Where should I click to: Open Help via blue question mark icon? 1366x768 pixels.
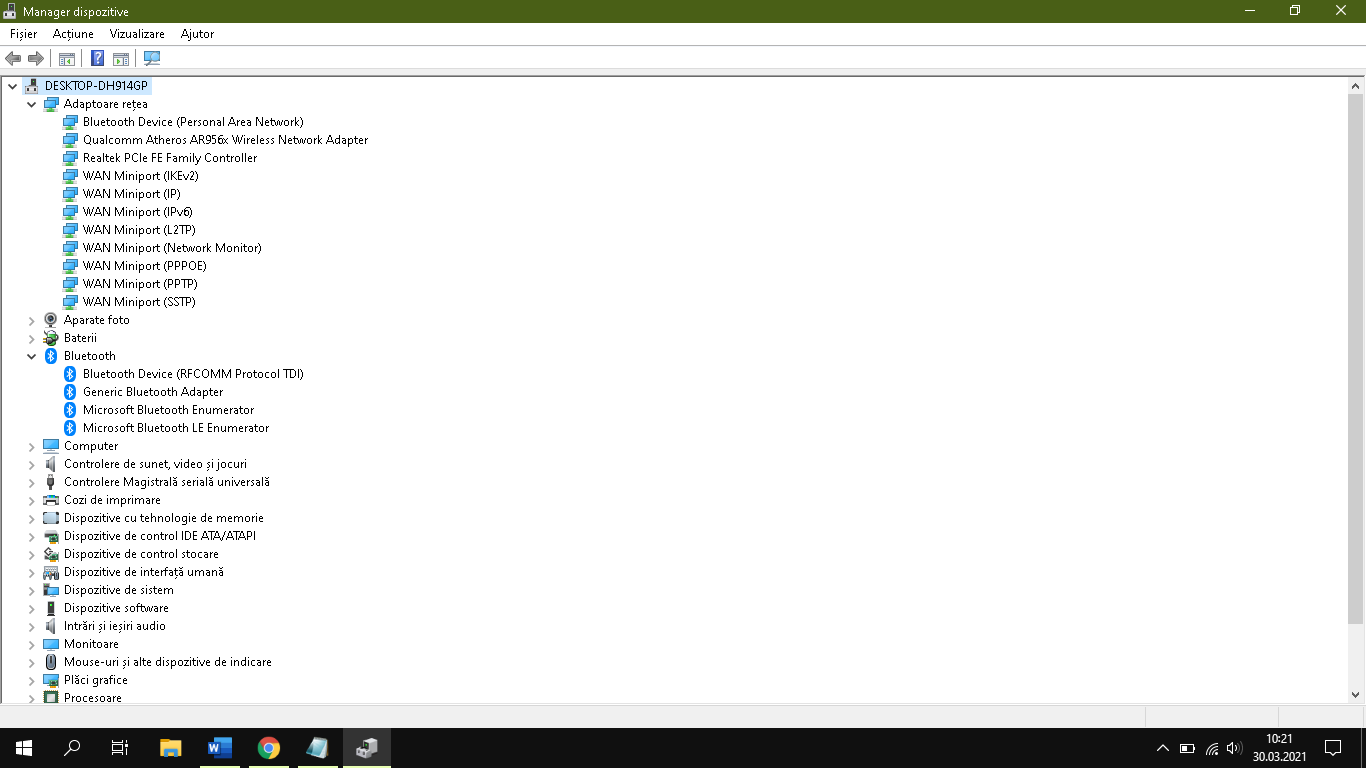tap(98, 58)
